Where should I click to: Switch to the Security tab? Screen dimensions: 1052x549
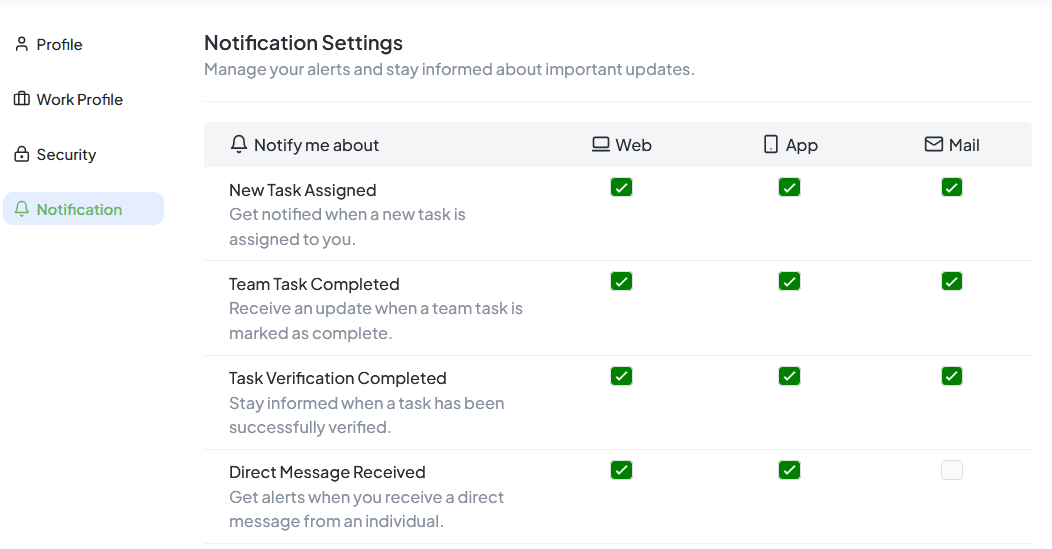(66, 154)
